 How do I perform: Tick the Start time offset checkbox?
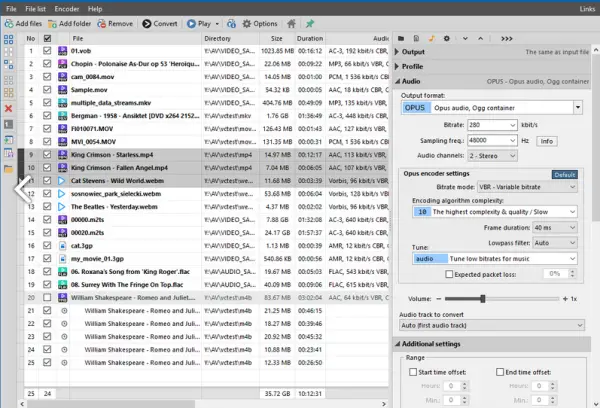(x=413, y=372)
